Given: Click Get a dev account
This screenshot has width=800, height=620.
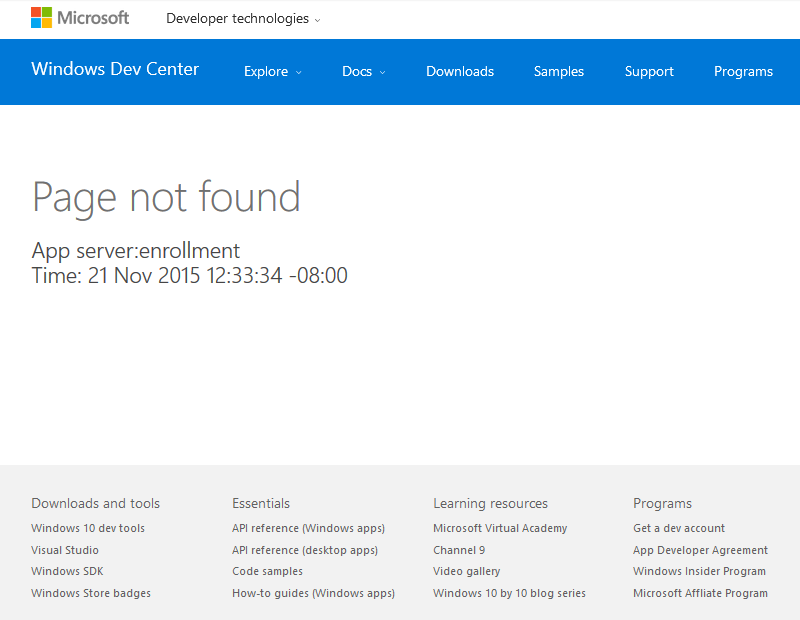Looking at the screenshot, I should [679, 527].
